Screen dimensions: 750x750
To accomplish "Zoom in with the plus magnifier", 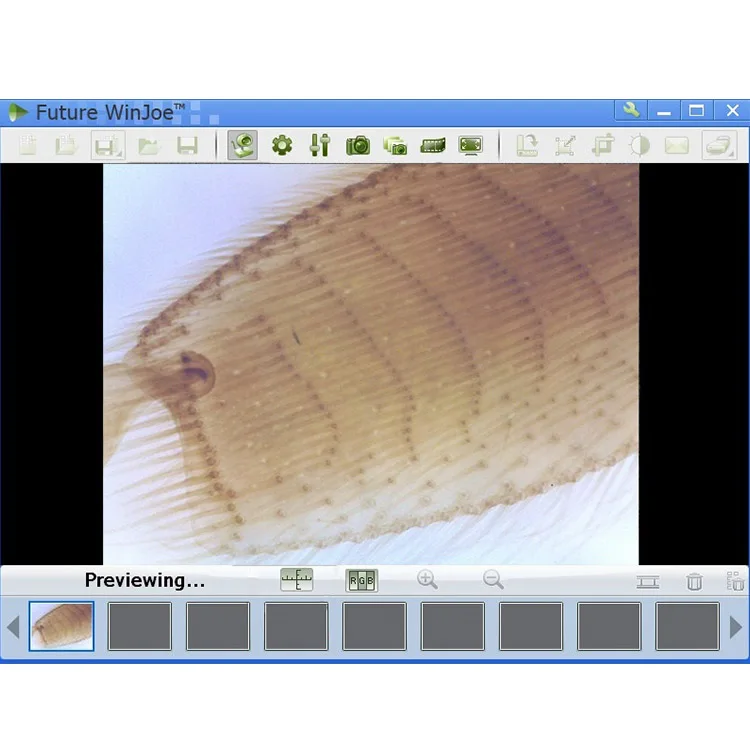I will (427, 580).
